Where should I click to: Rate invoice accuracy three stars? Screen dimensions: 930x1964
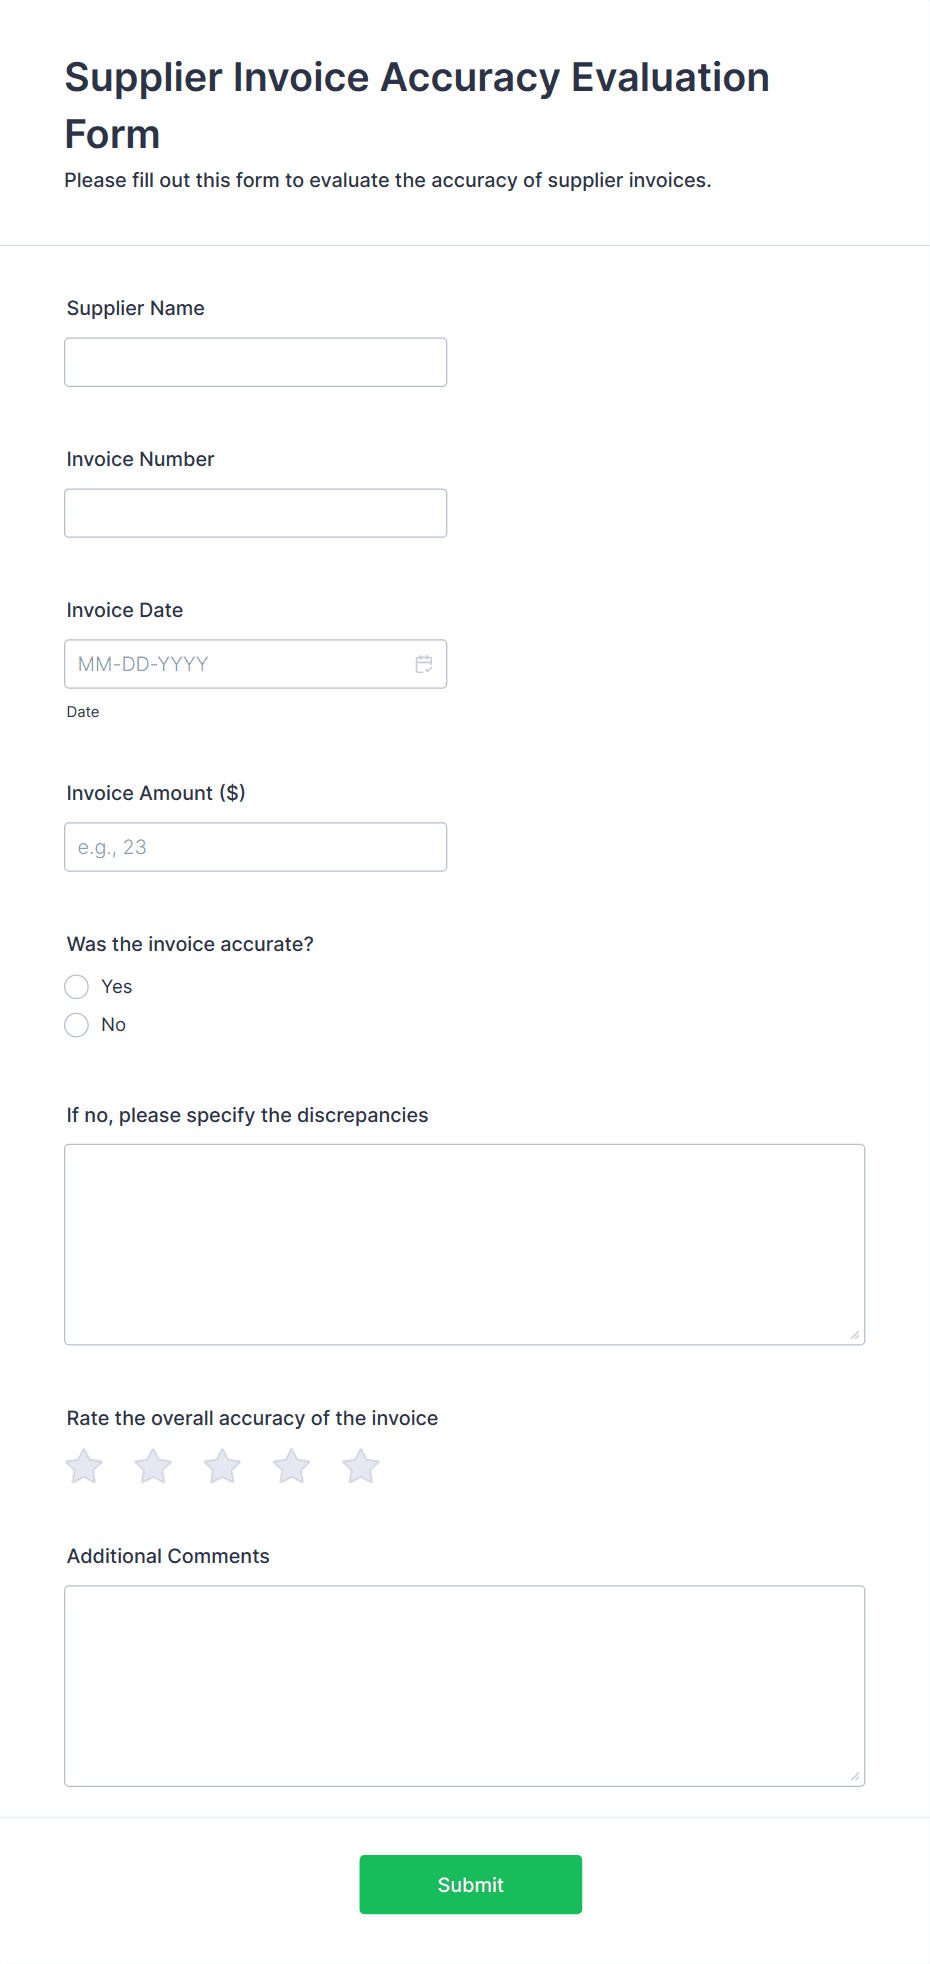[222, 1467]
